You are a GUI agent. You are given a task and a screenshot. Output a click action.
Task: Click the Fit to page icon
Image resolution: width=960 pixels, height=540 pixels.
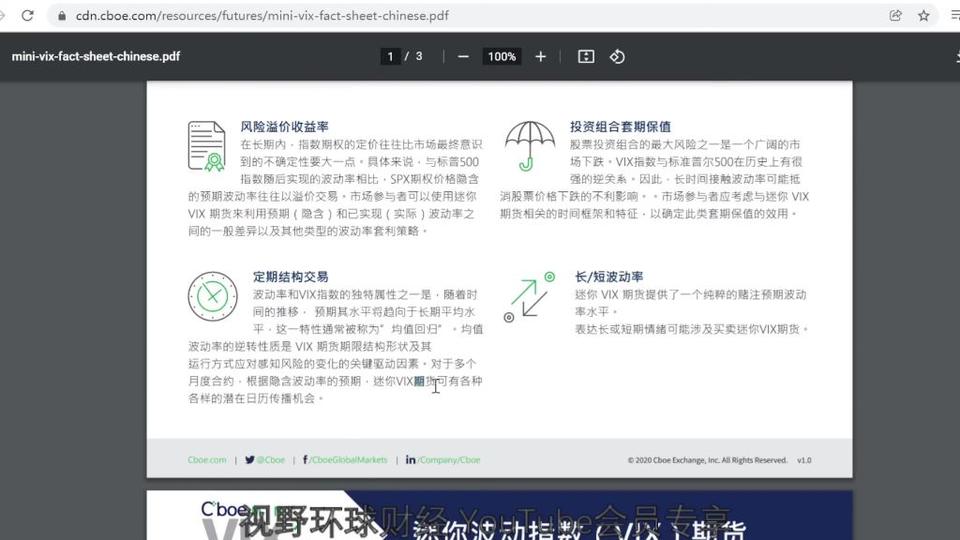click(586, 56)
